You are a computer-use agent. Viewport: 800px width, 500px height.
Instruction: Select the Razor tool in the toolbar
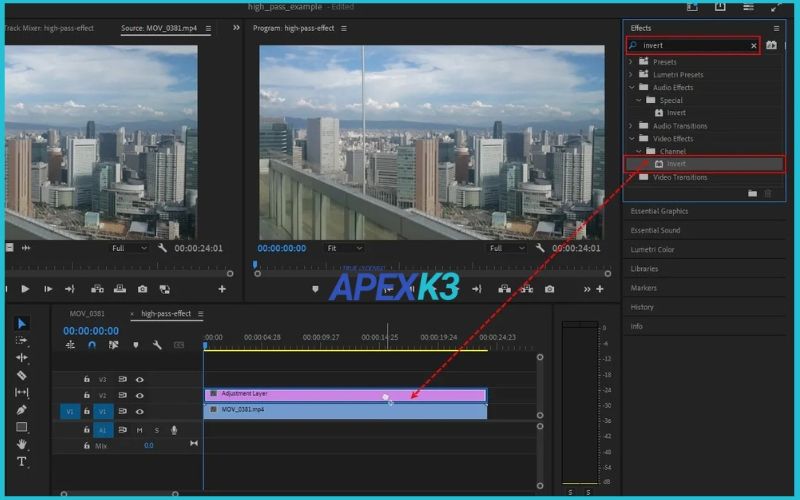click(22, 375)
